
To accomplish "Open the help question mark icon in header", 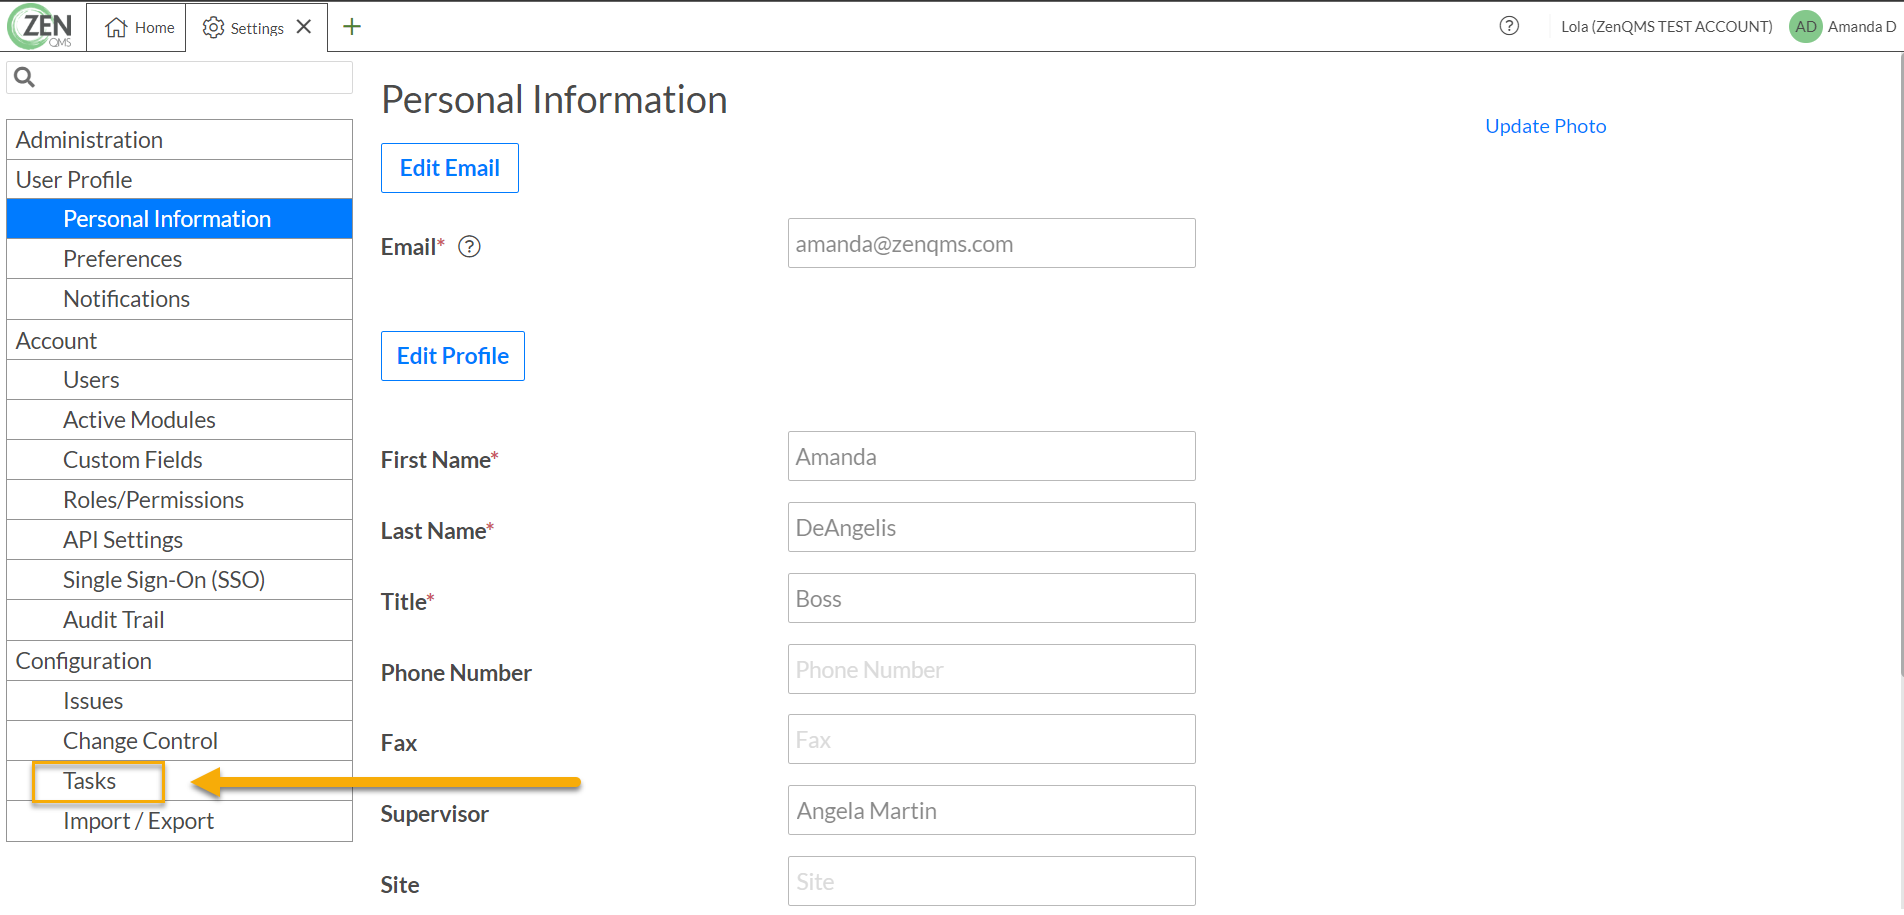I will [x=1509, y=26].
